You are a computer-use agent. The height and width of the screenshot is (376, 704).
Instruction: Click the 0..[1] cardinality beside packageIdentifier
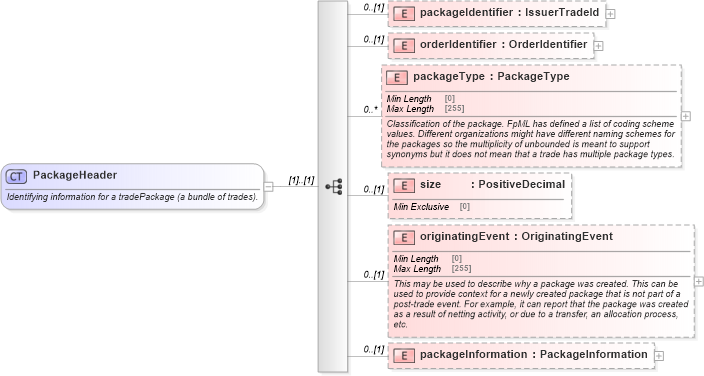tap(374, 7)
